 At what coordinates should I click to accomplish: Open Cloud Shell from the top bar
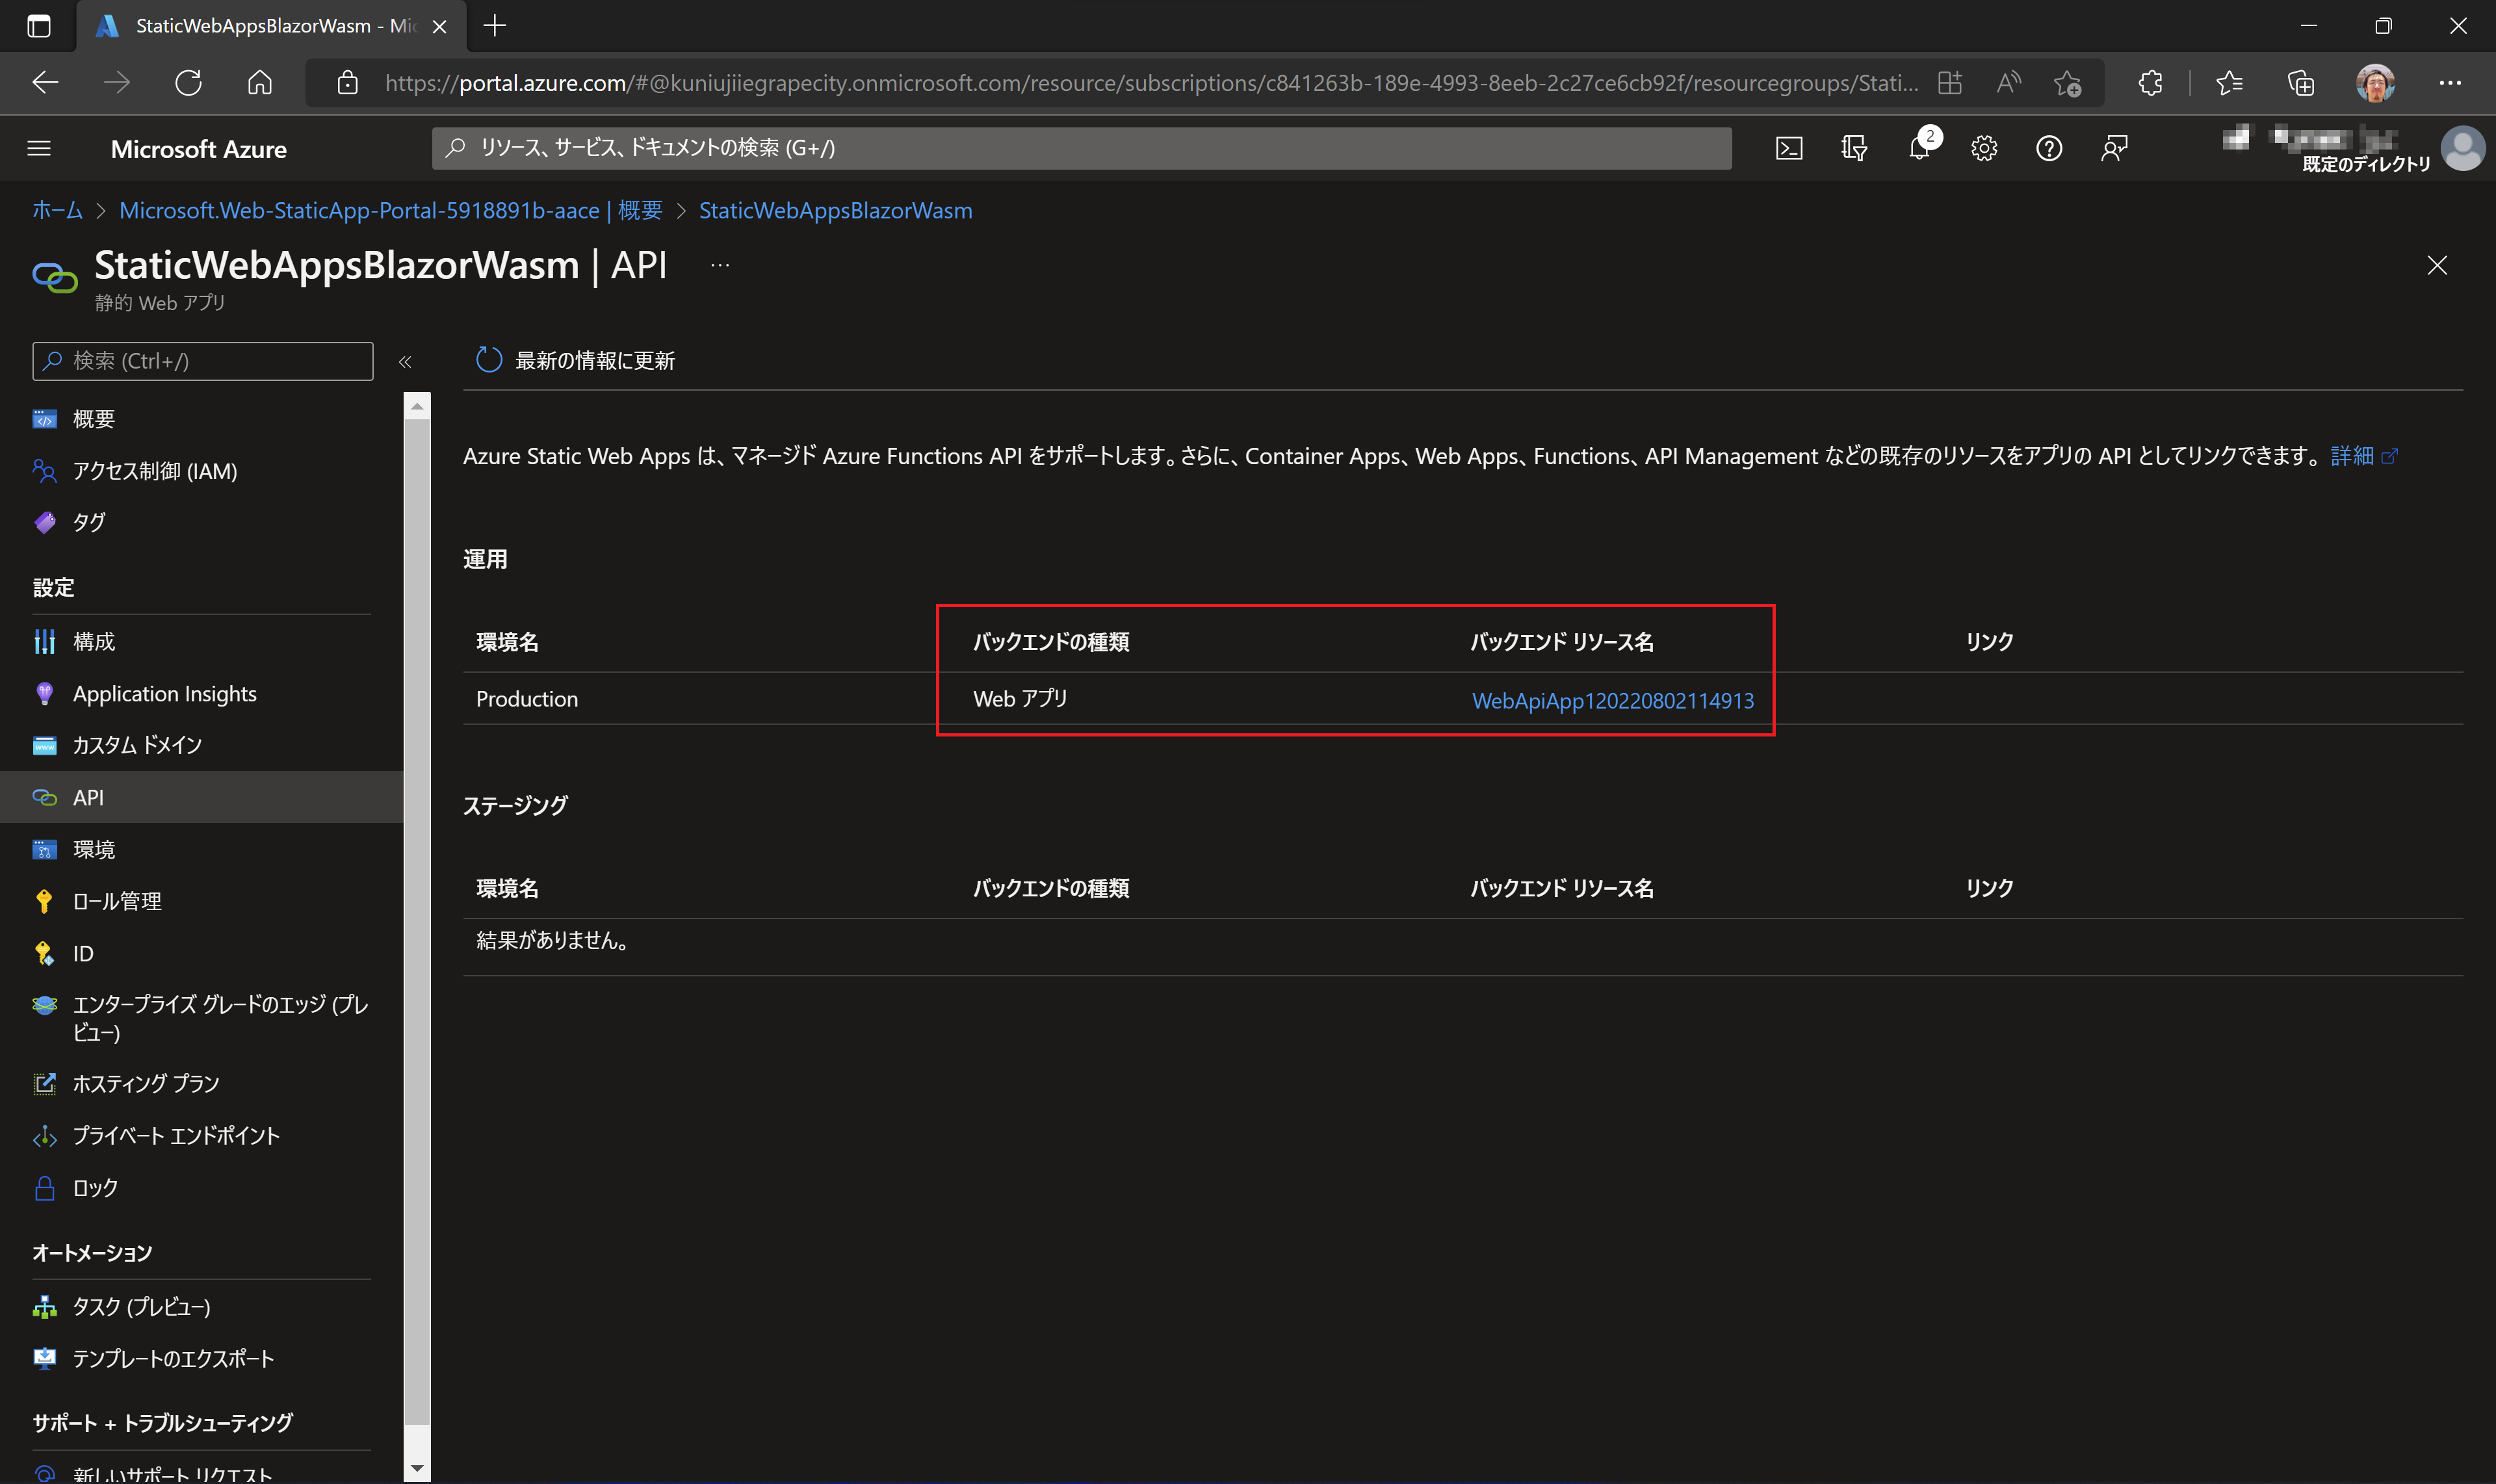click(1789, 148)
